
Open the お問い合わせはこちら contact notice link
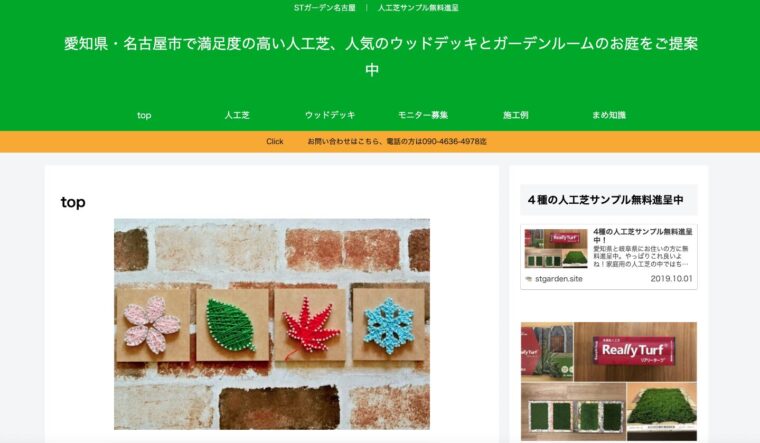[396, 142]
